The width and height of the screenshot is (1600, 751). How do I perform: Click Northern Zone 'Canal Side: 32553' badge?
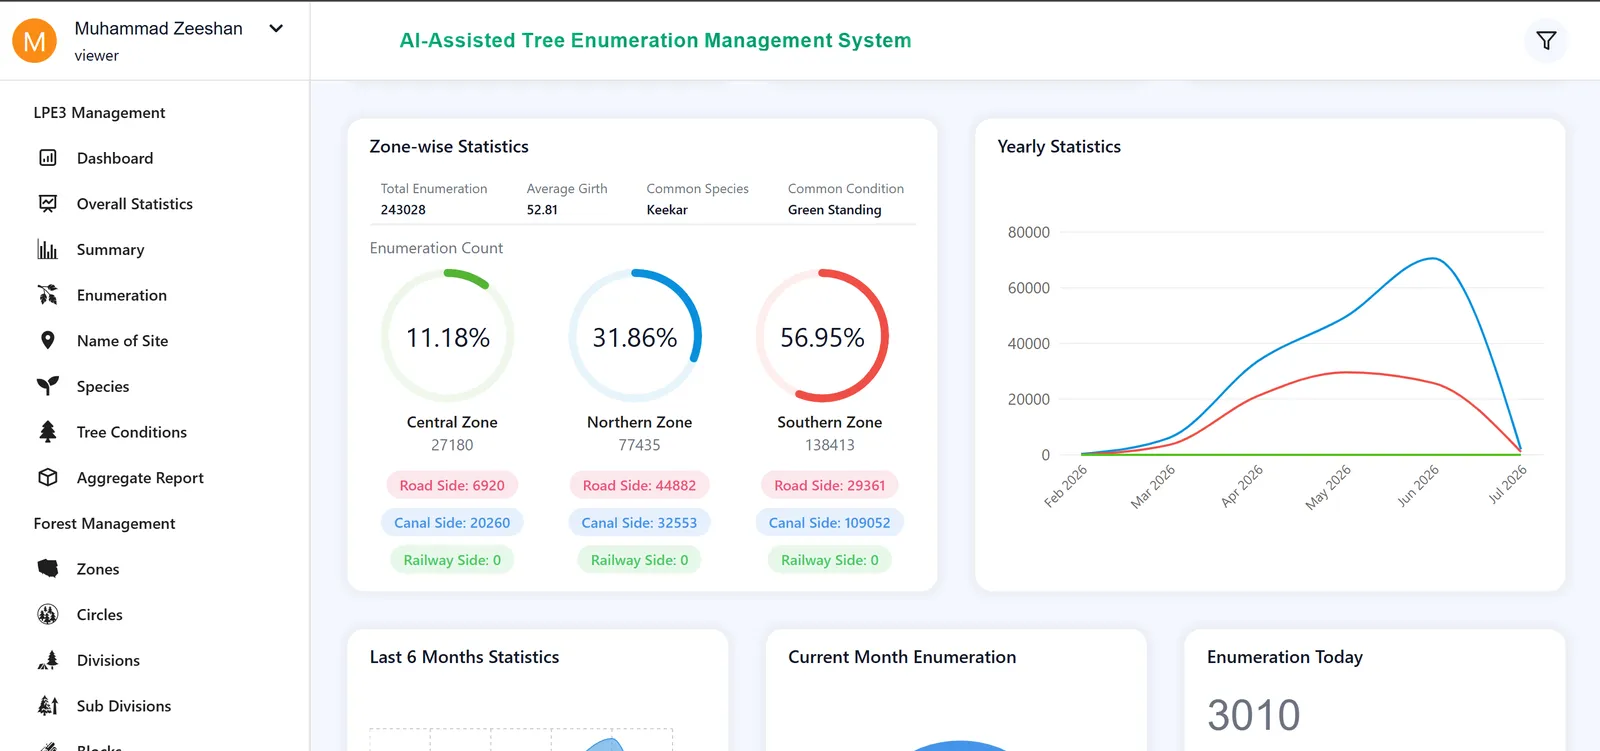[639, 523]
